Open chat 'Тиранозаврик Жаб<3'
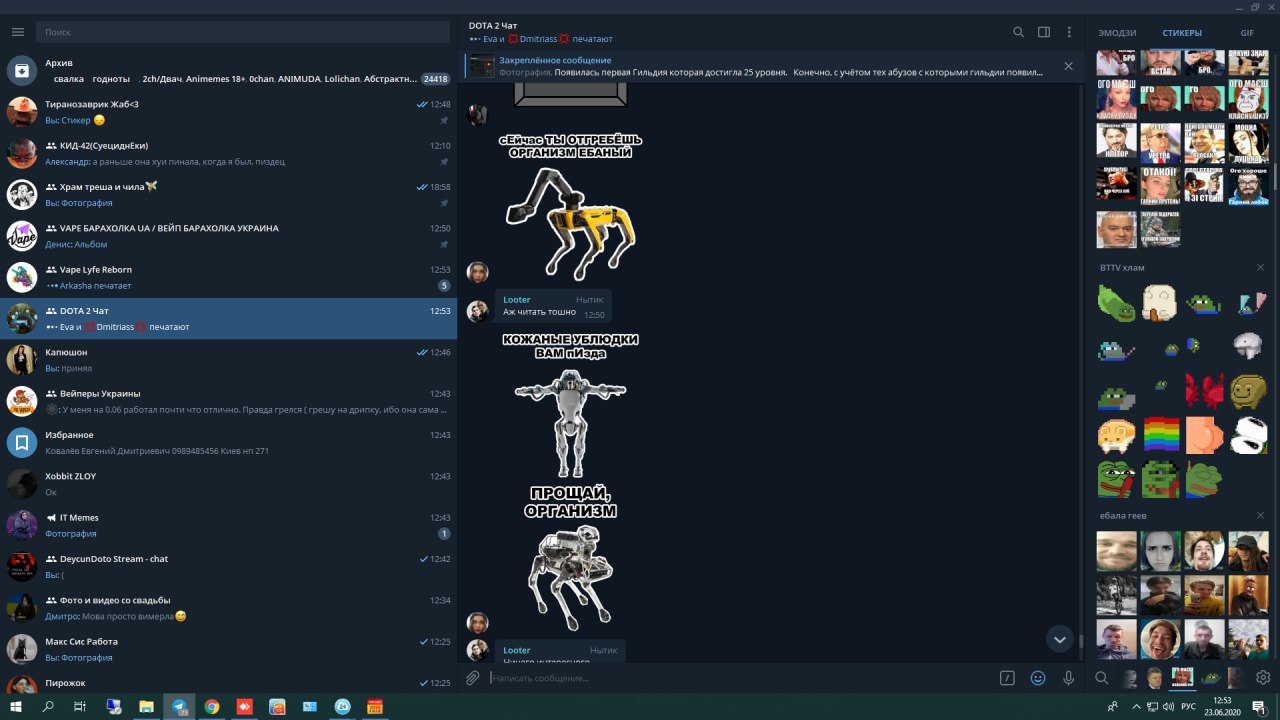Screen dimensions: 1280x720 coord(228,112)
